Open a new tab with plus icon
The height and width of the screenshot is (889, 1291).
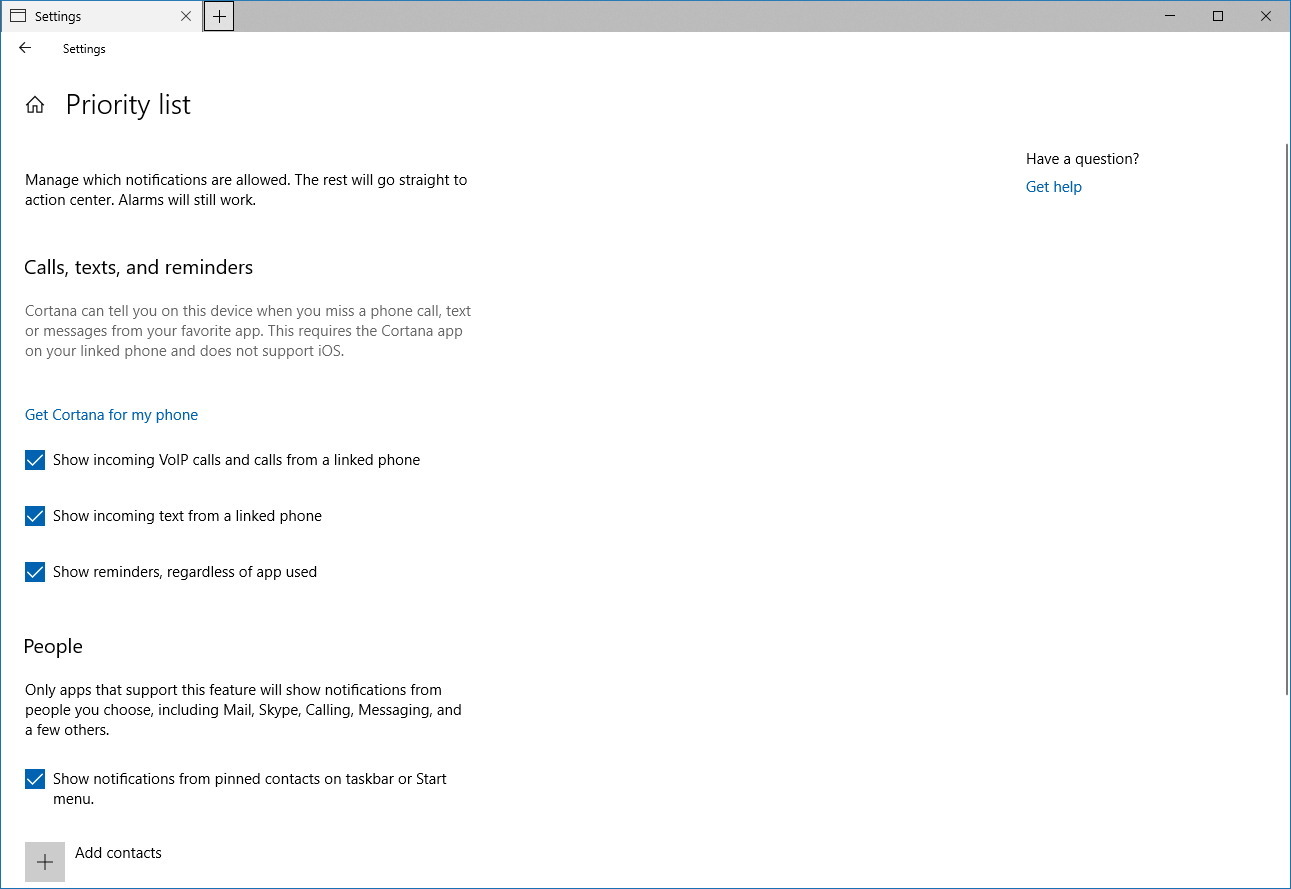(219, 16)
